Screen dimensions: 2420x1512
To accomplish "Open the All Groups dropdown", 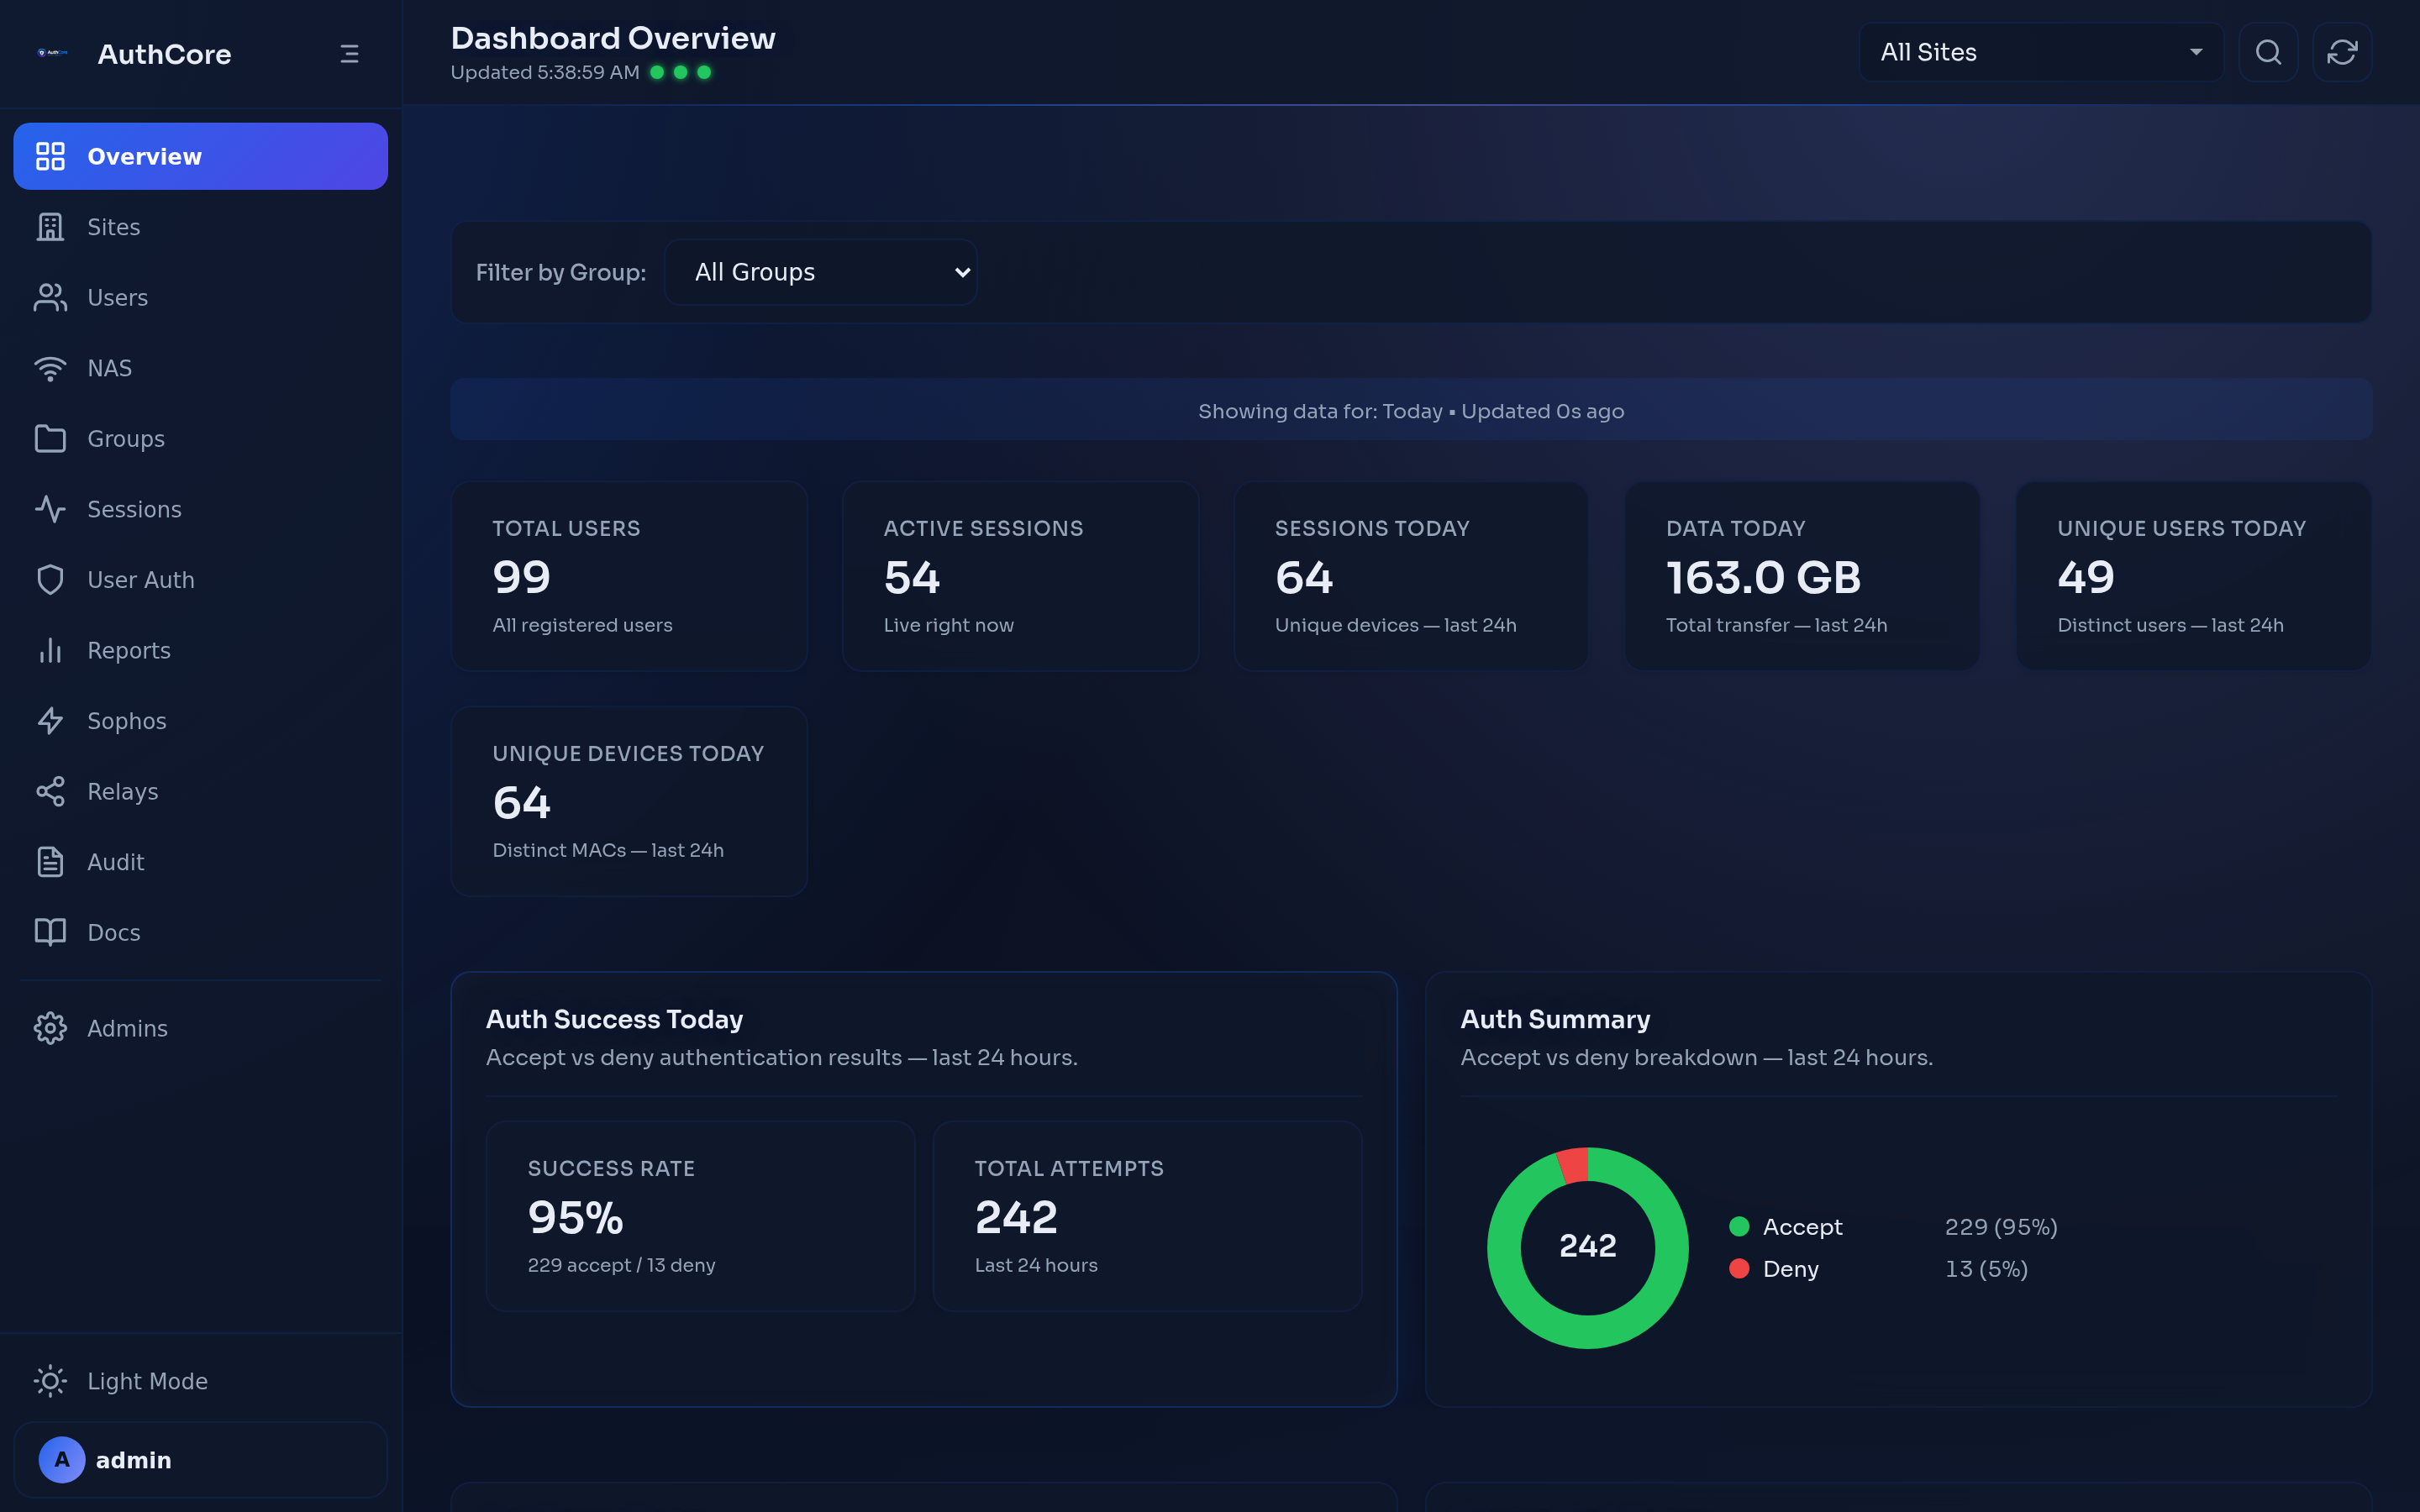I will [x=820, y=271].
